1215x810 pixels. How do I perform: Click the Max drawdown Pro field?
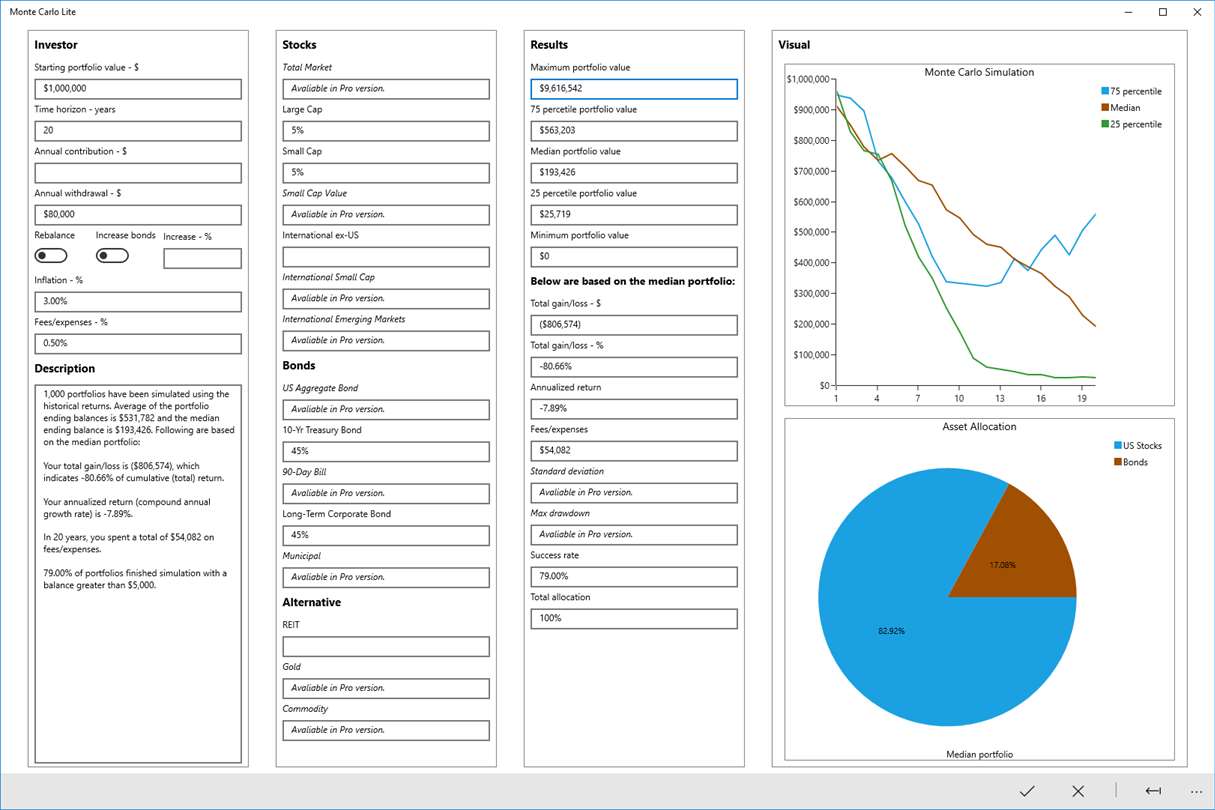[x=634, y=535]
